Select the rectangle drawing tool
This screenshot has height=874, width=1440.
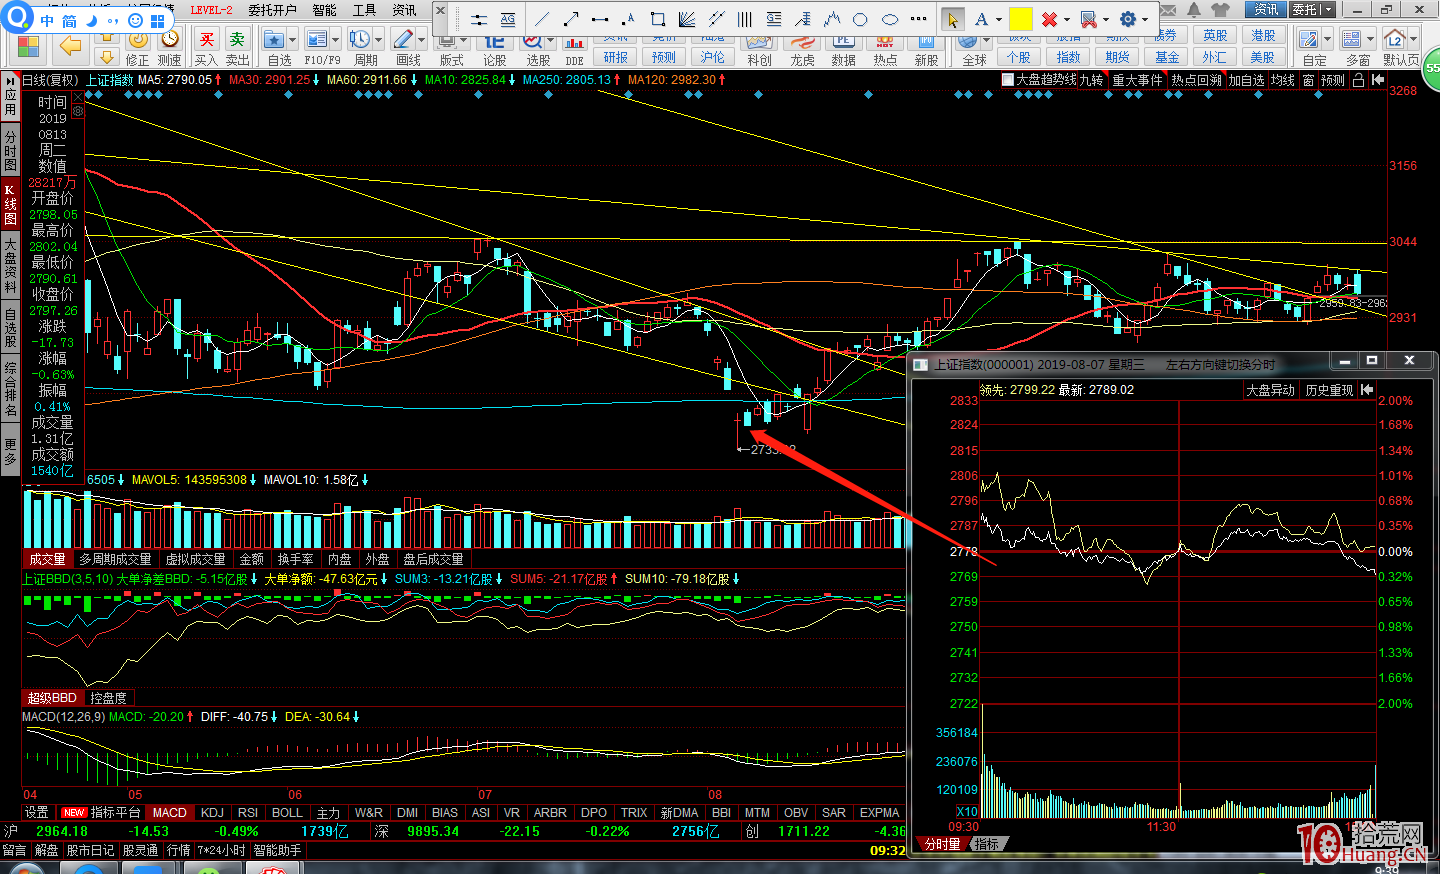(658, 19)
